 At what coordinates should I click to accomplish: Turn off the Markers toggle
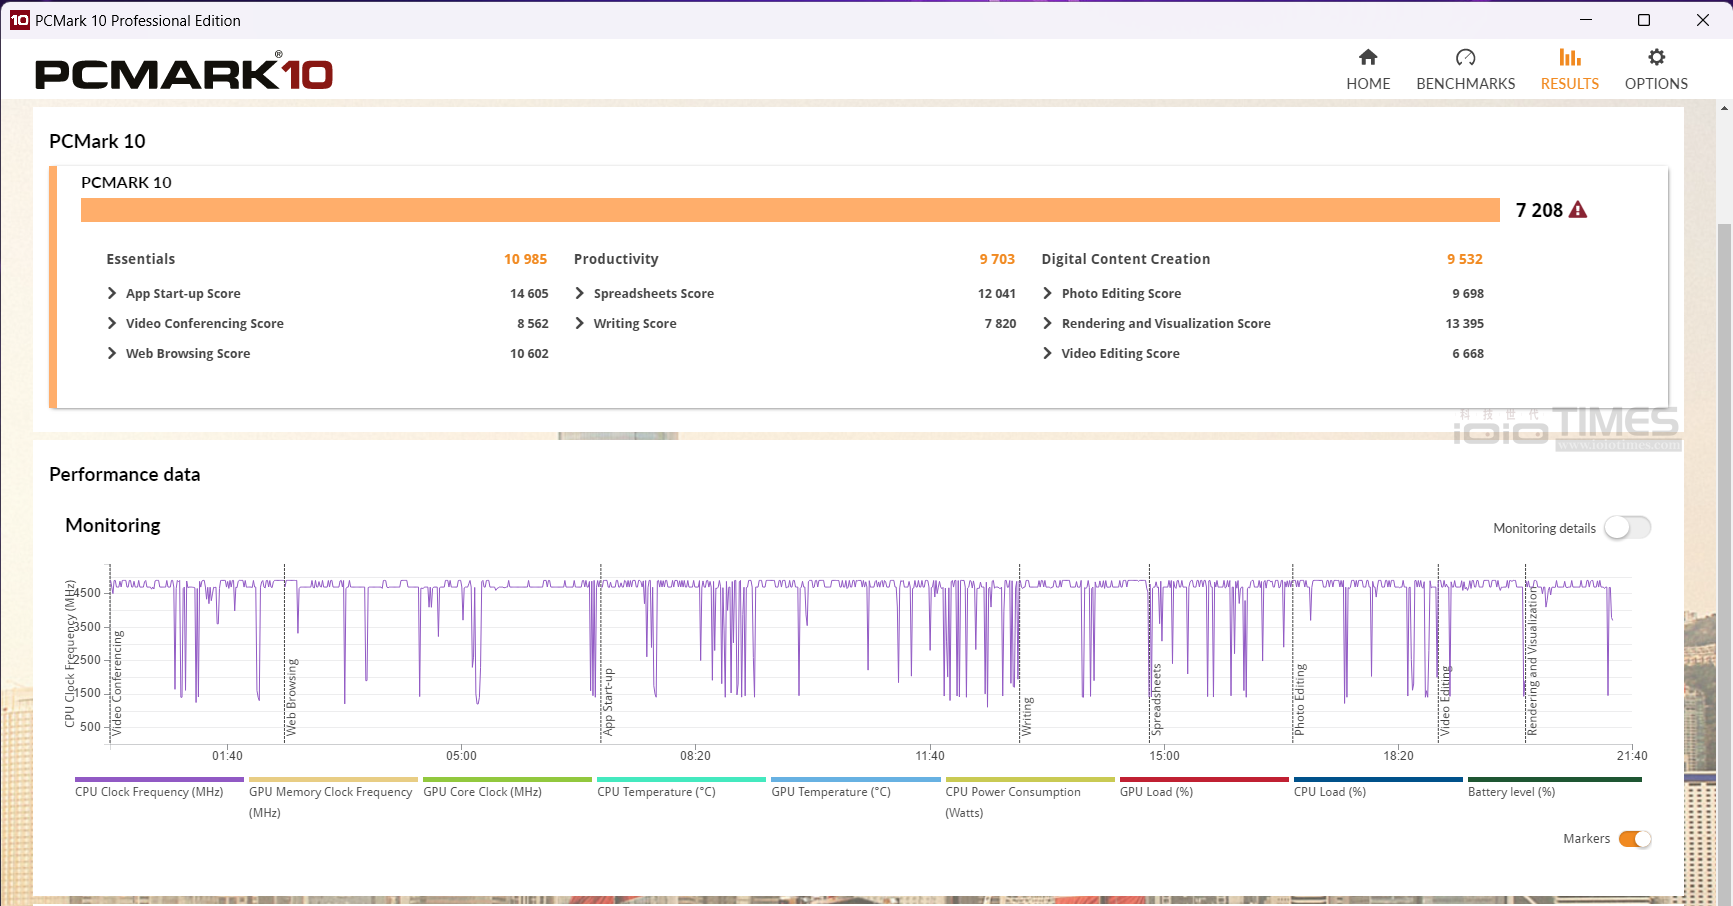coord(1634,839)
